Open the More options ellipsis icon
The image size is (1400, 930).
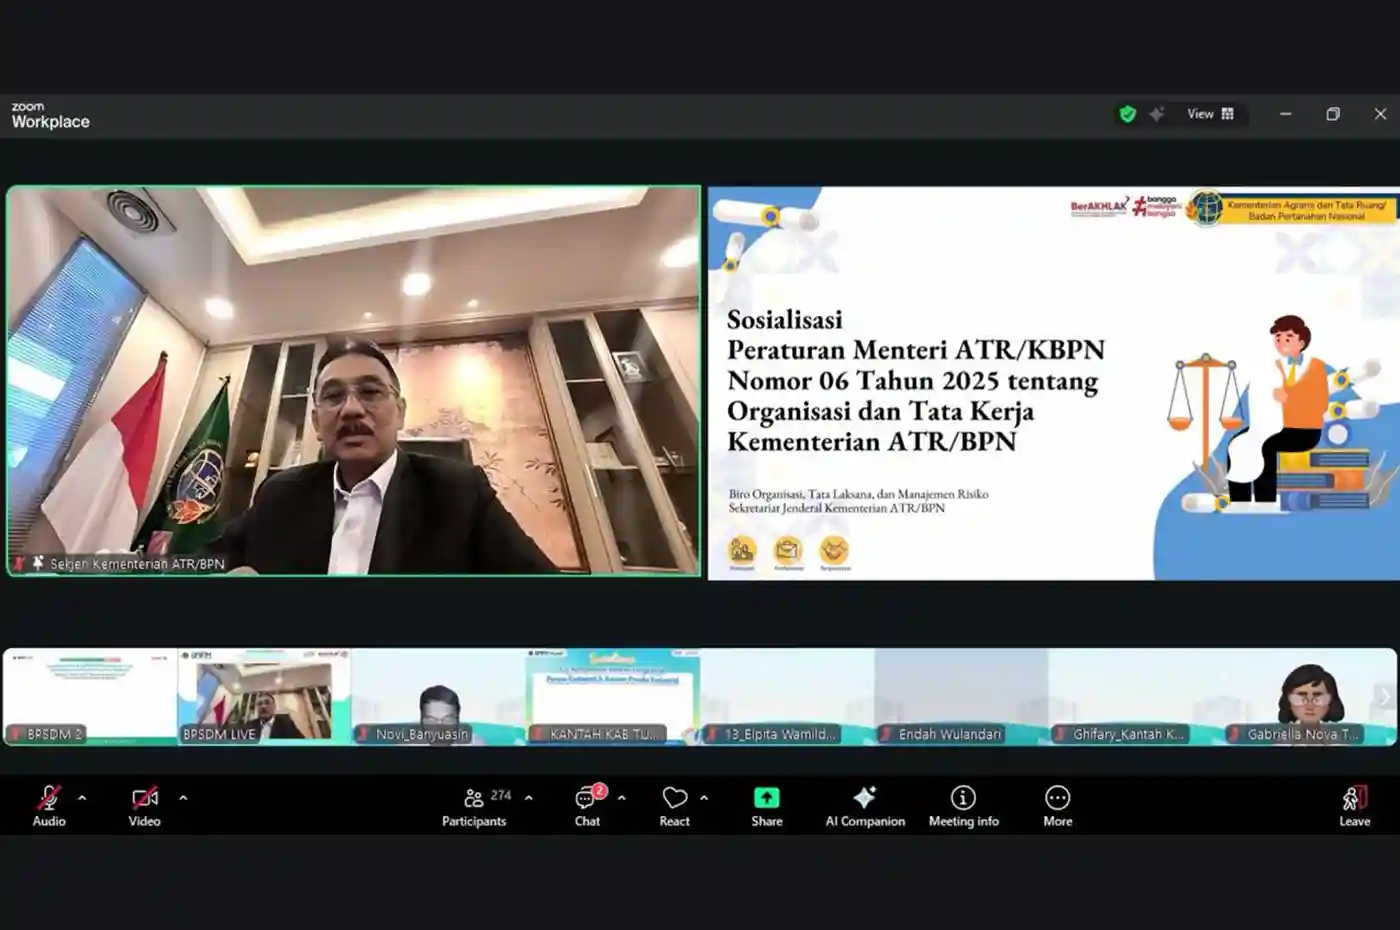1057,798
